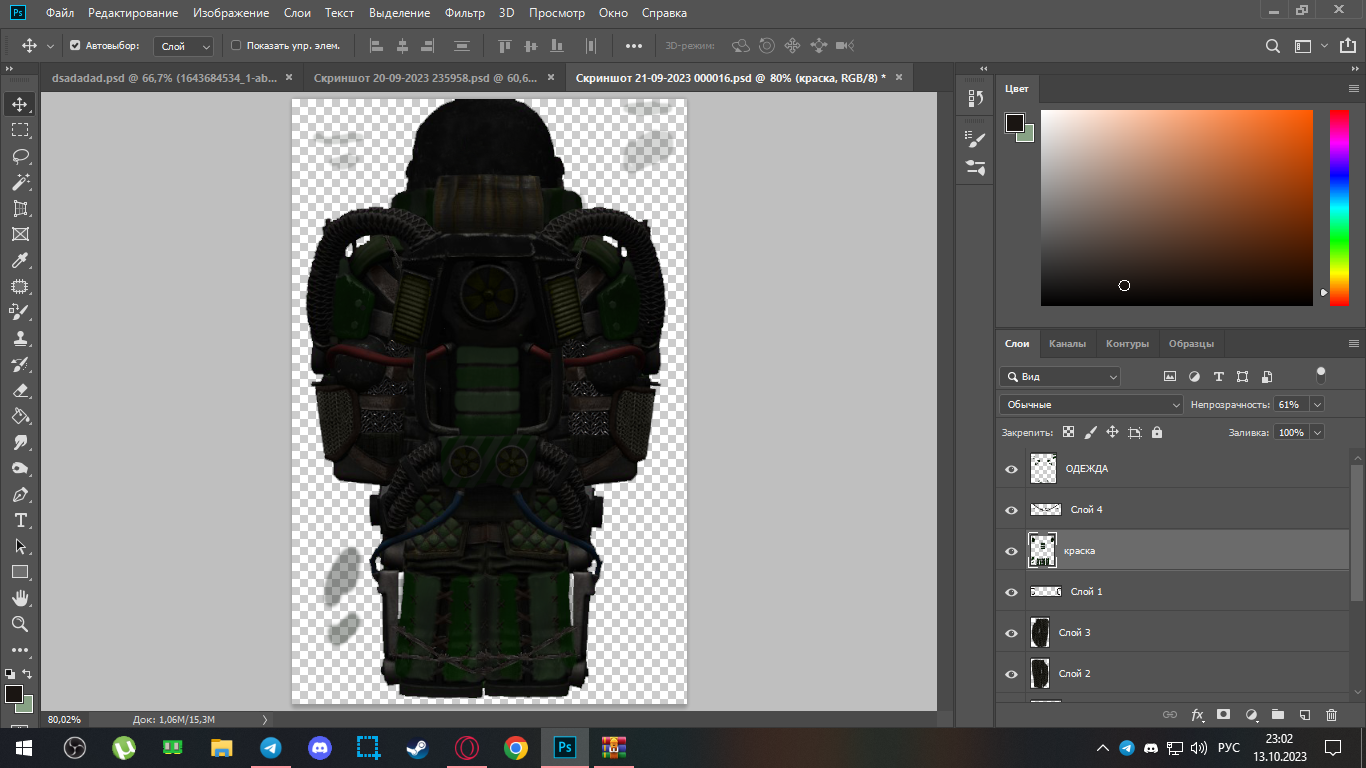Hide the Слой 4 layer
The image size is (1366, 768).
pos(1011,510)
